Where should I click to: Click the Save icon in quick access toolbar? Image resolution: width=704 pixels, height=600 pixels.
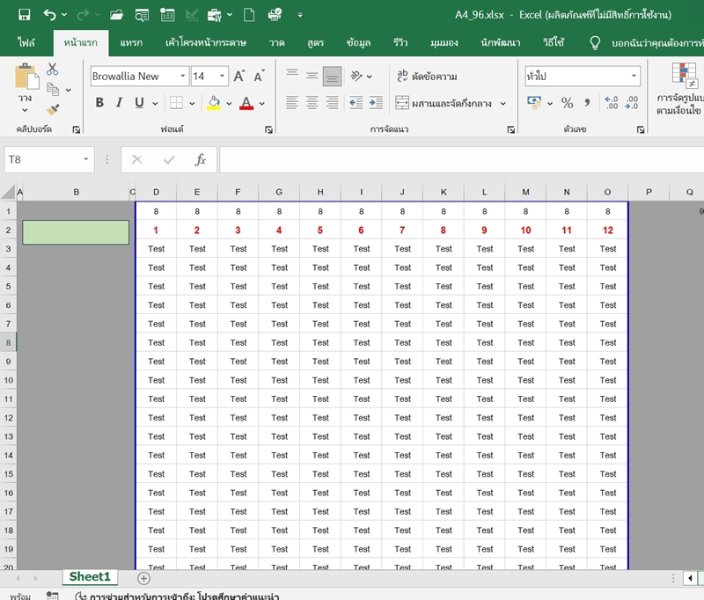pyautogui.click(x=24, y=15)
